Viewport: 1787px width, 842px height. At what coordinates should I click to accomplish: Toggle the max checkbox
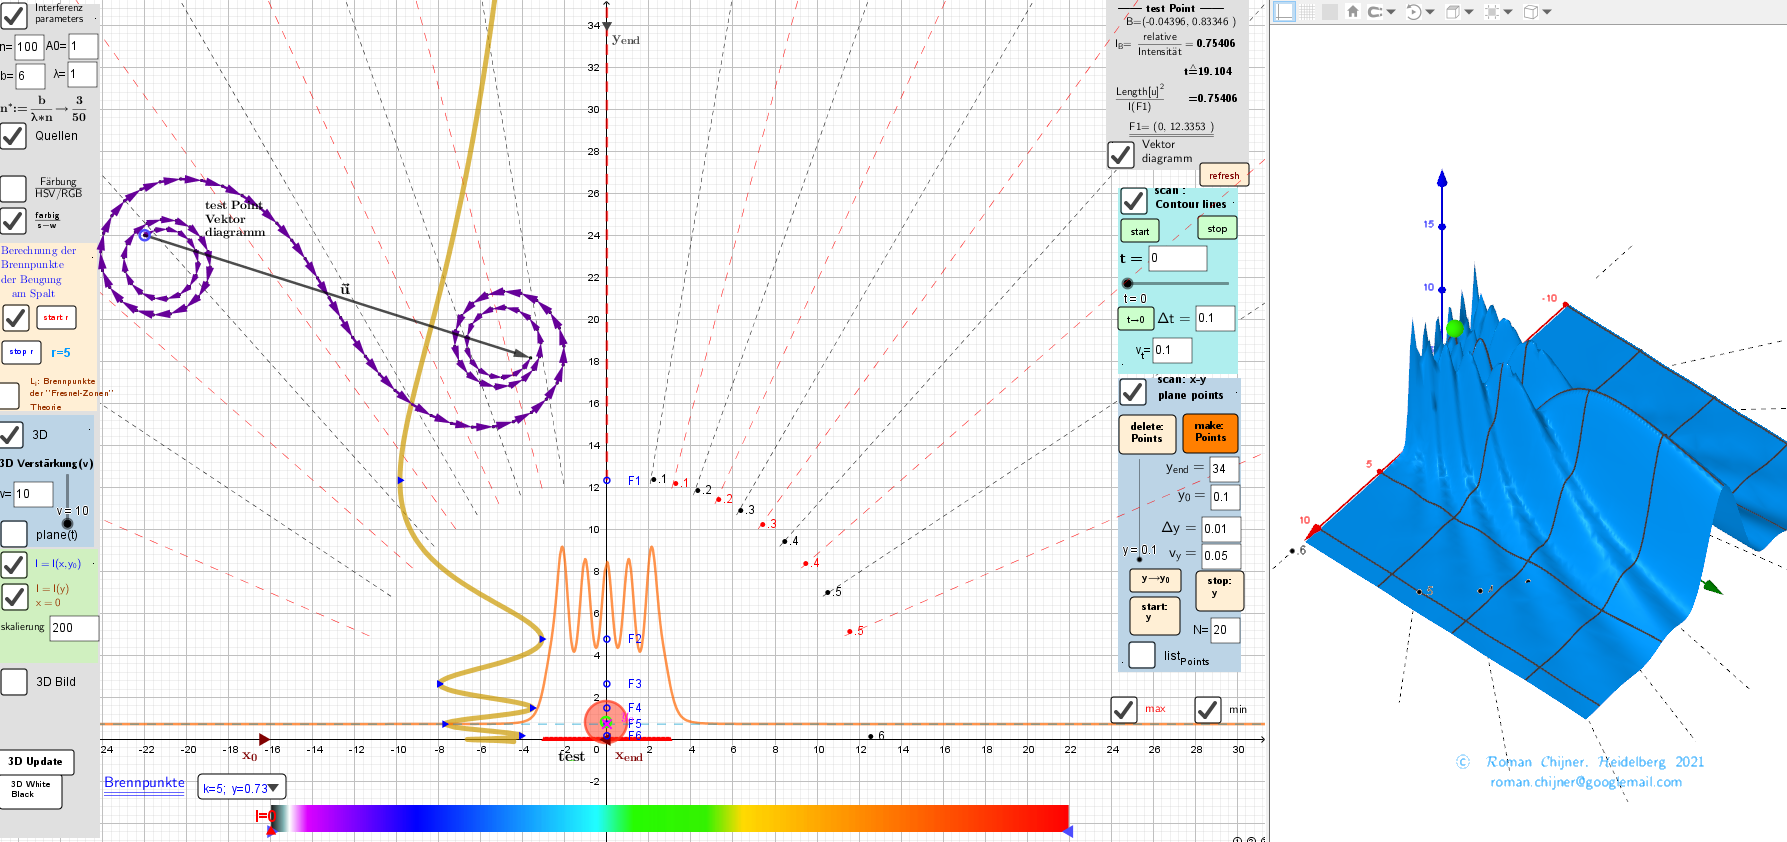click(1124, 709)
